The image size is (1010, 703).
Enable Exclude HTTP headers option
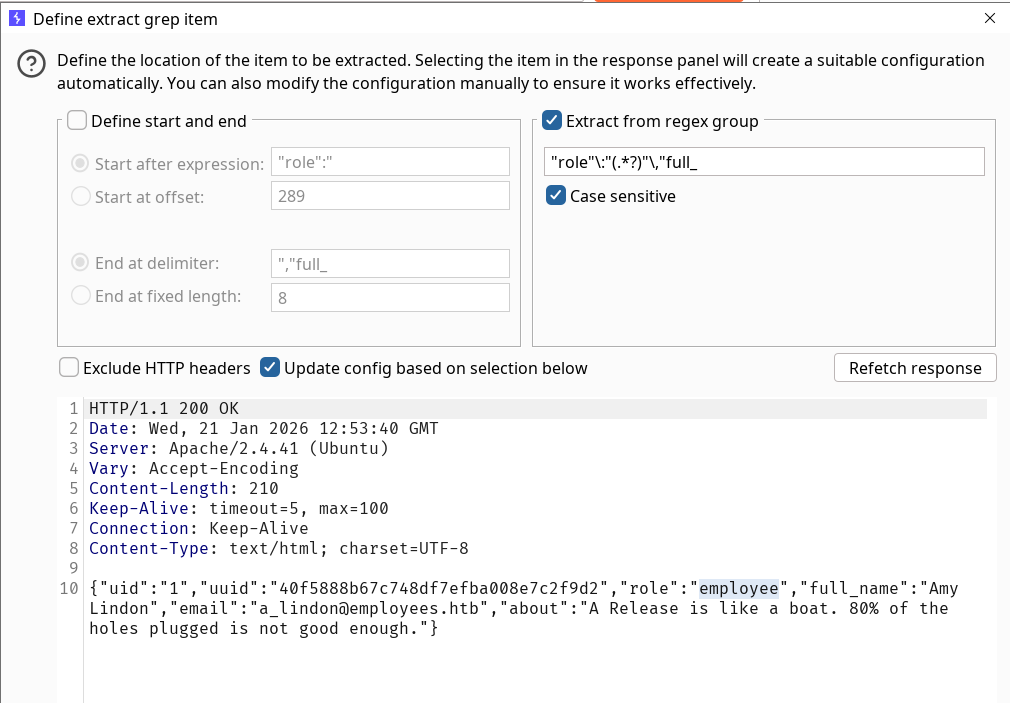click(69, 368)
